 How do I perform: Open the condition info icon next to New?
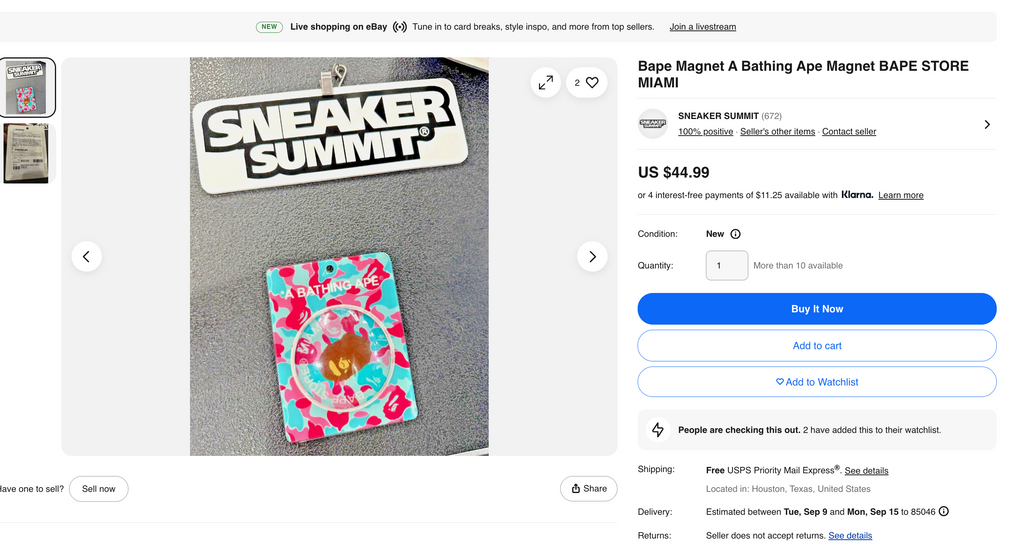(735, 234)
